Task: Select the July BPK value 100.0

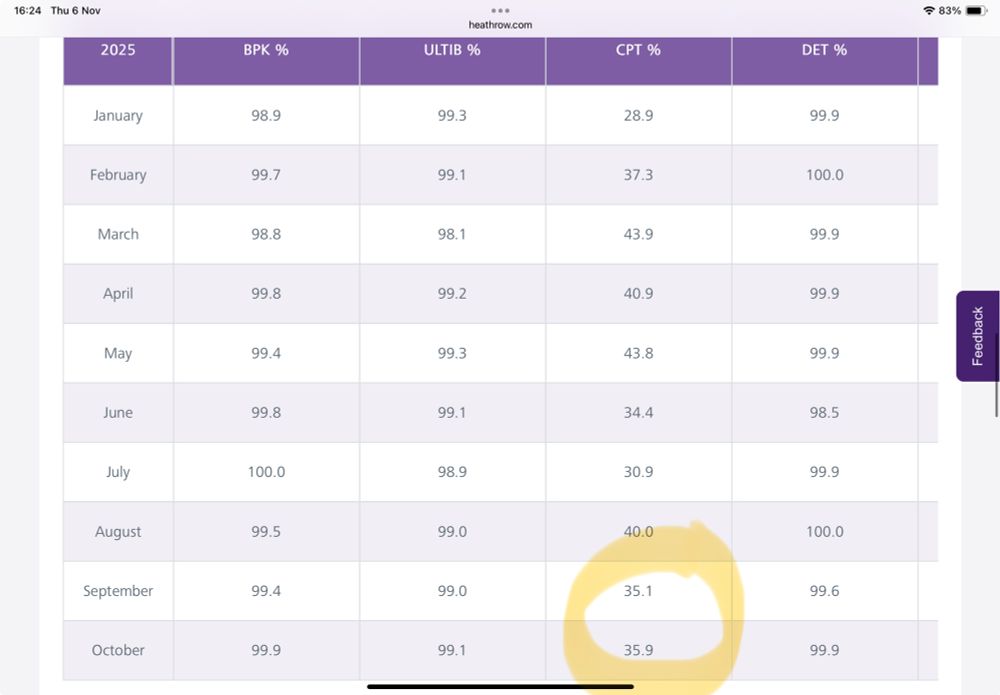Action: [x=266, y=472]
